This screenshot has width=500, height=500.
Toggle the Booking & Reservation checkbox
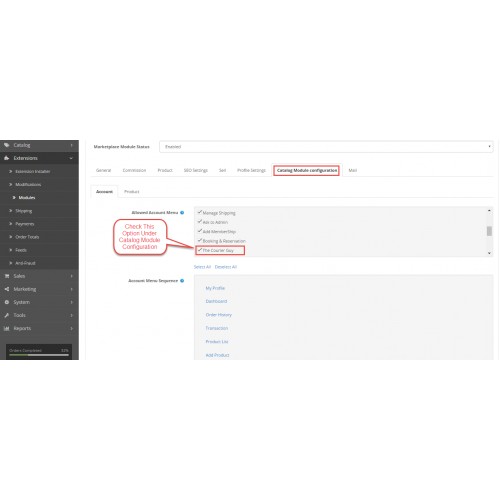[200, 240]
